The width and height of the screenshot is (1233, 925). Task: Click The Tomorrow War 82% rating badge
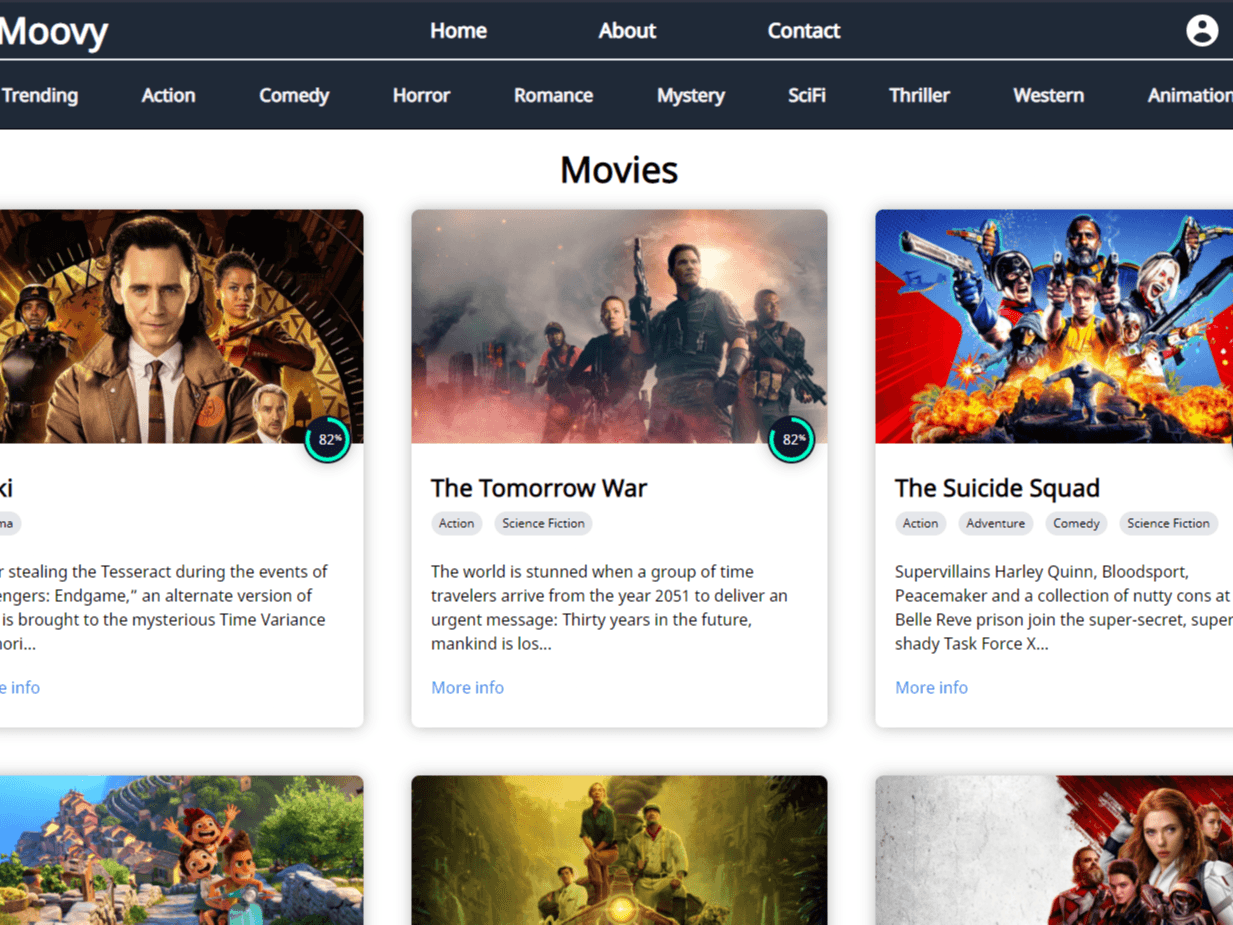click(x=791, y=440)
